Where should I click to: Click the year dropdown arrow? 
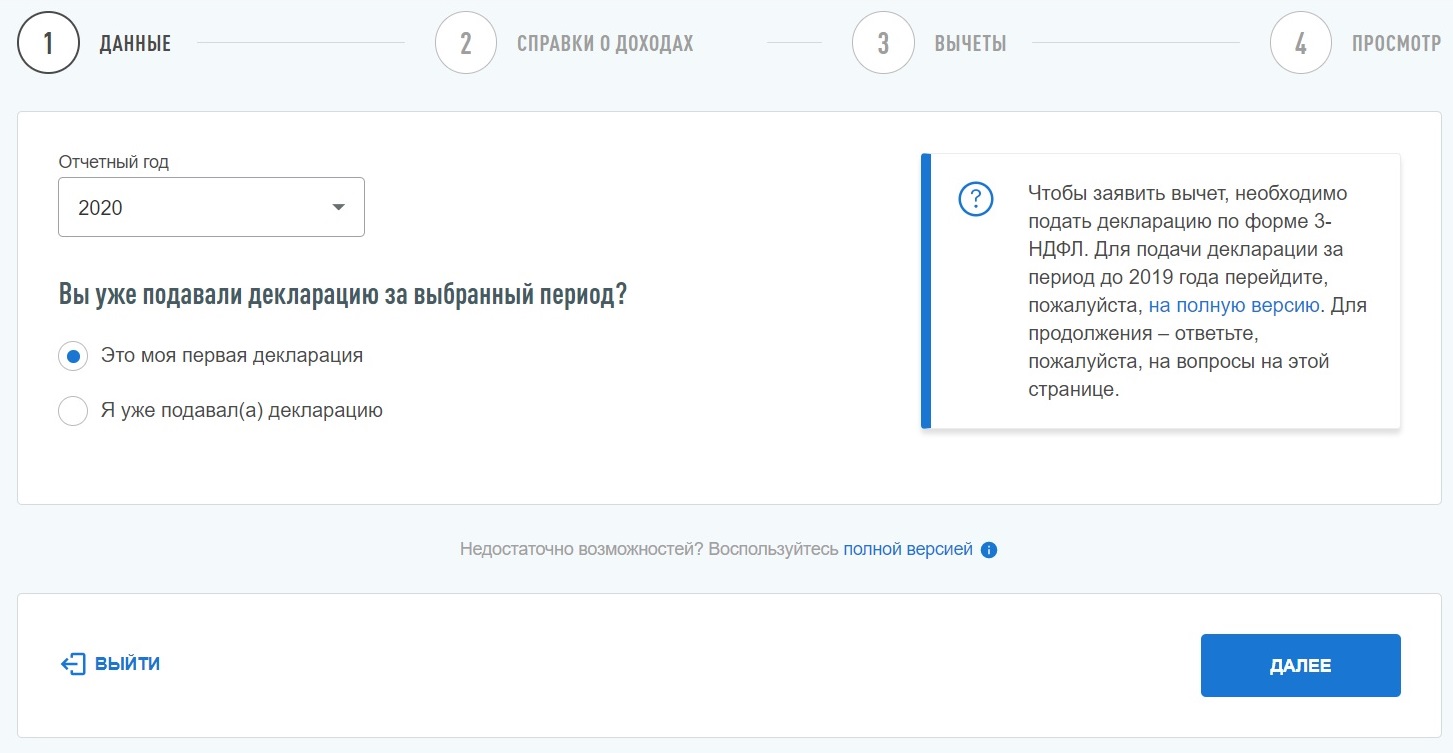(338, 207)
